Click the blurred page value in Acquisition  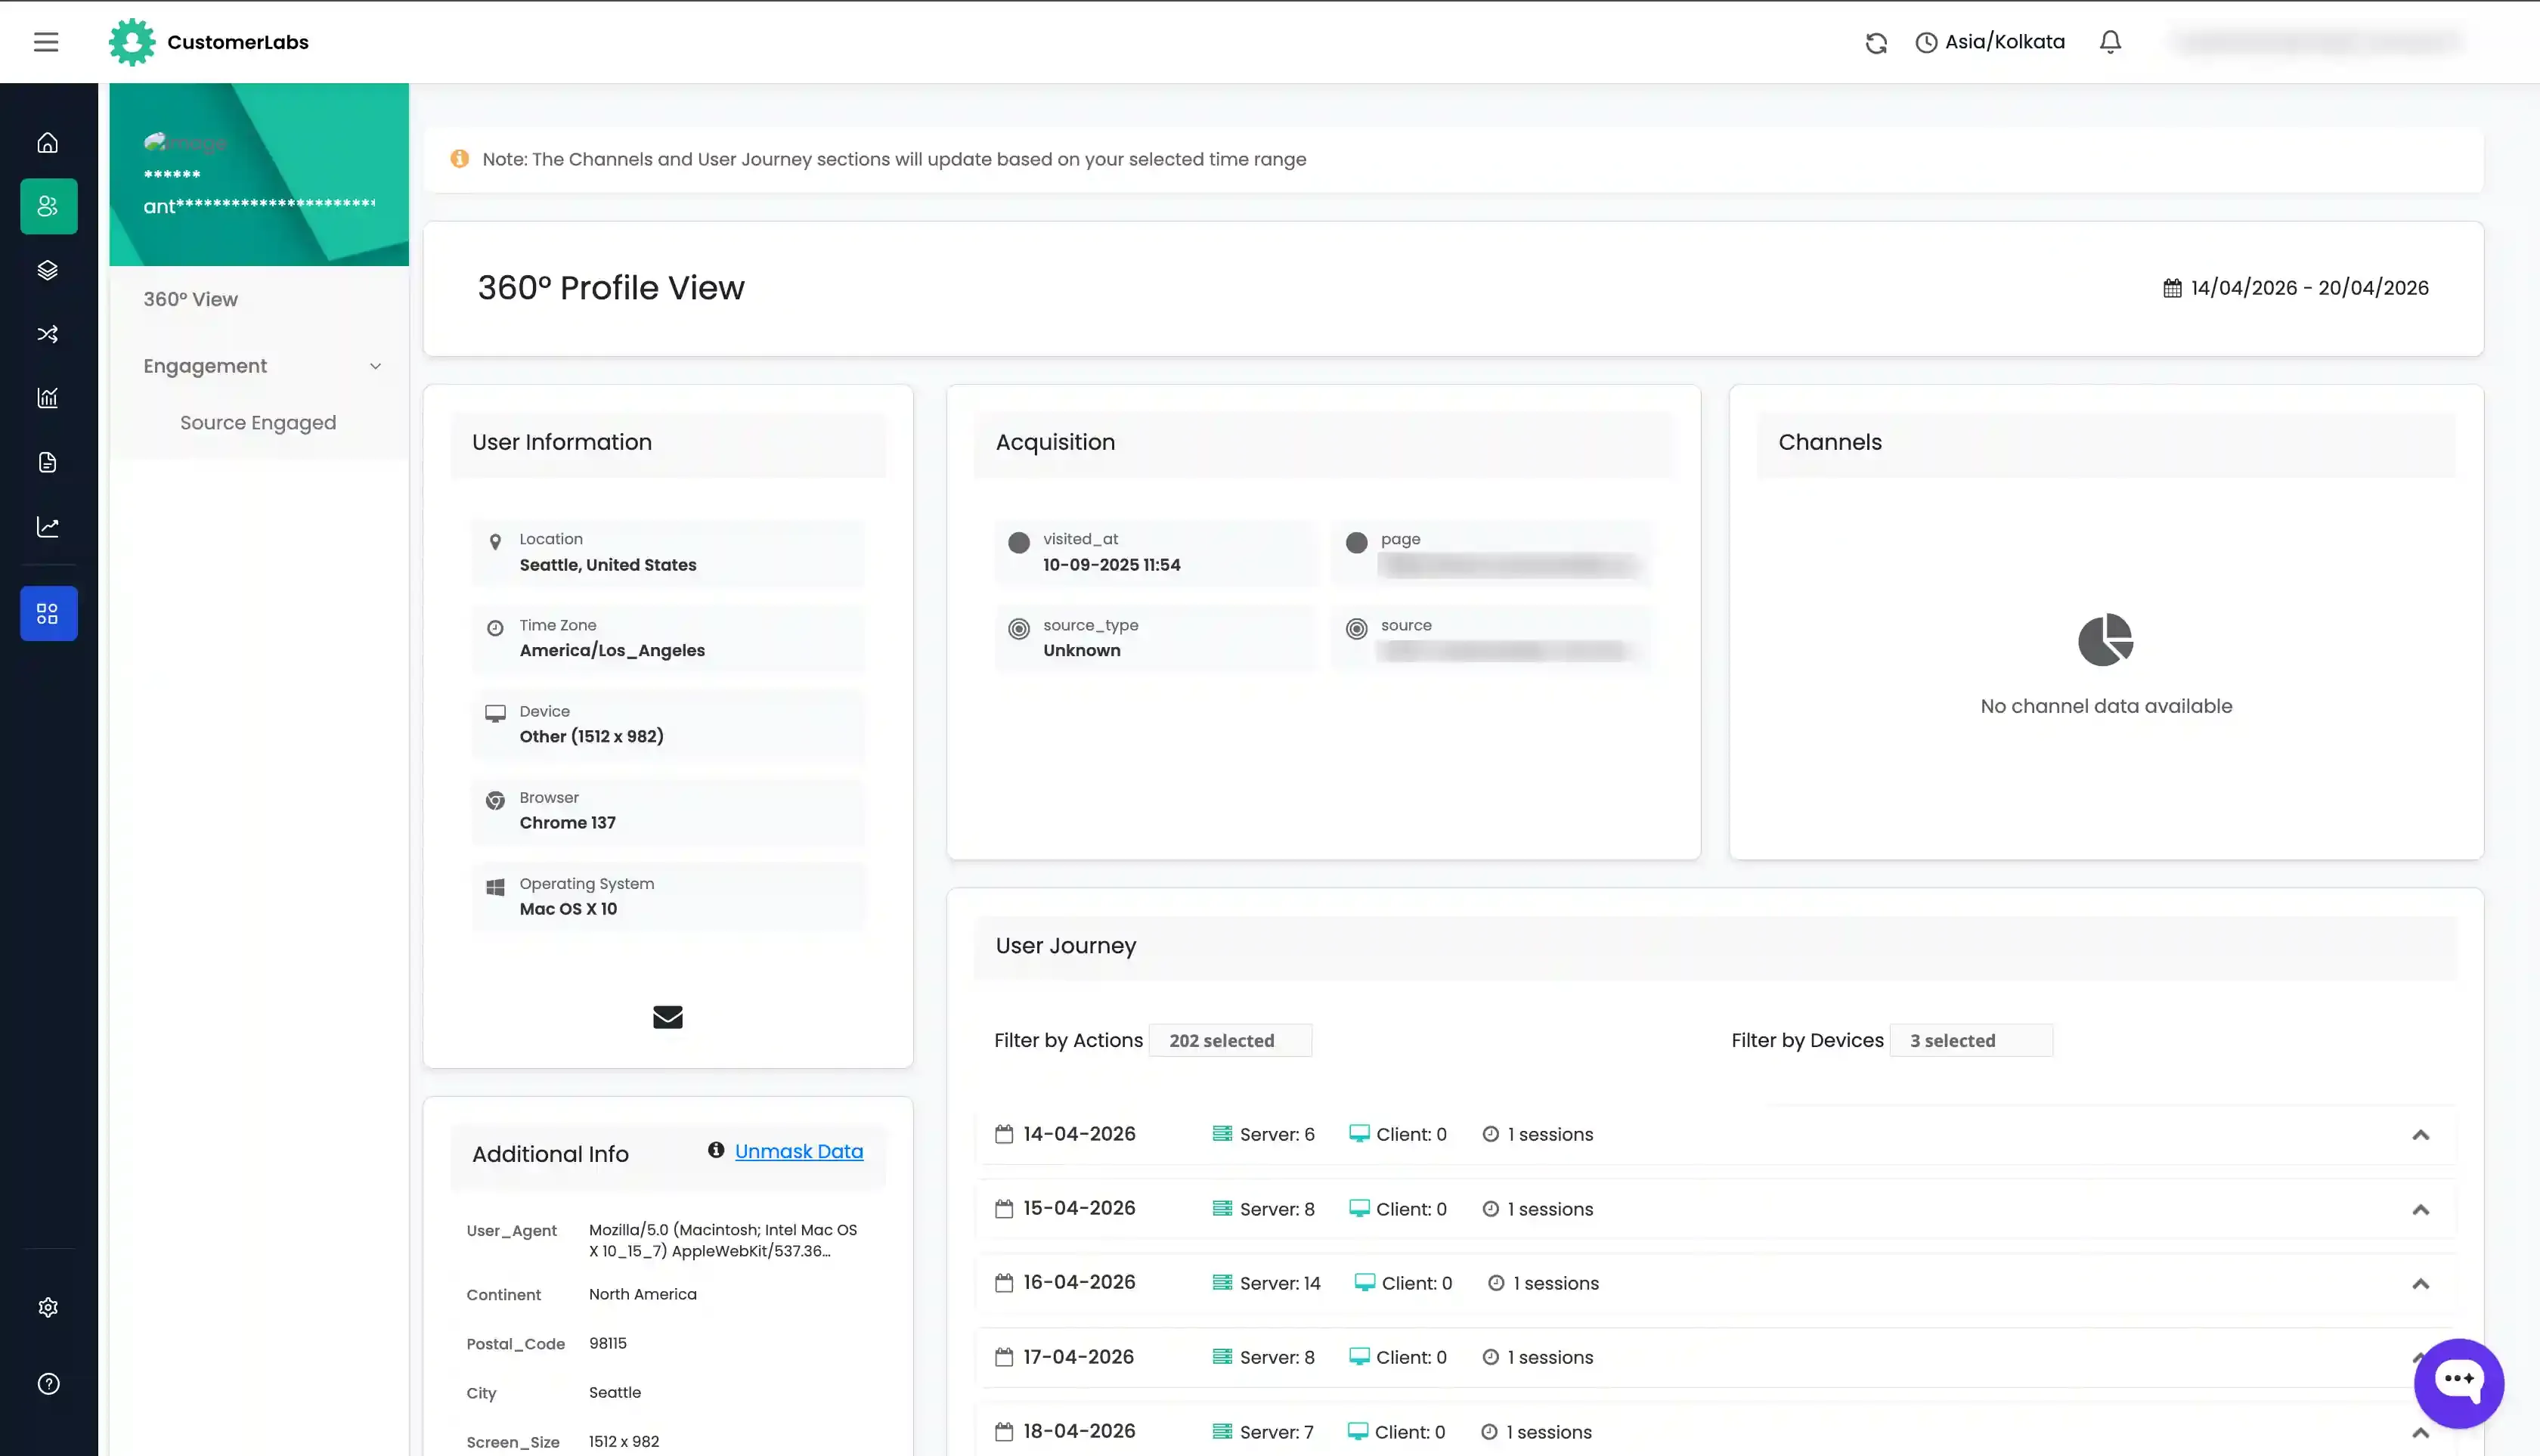pos(1510,566)
